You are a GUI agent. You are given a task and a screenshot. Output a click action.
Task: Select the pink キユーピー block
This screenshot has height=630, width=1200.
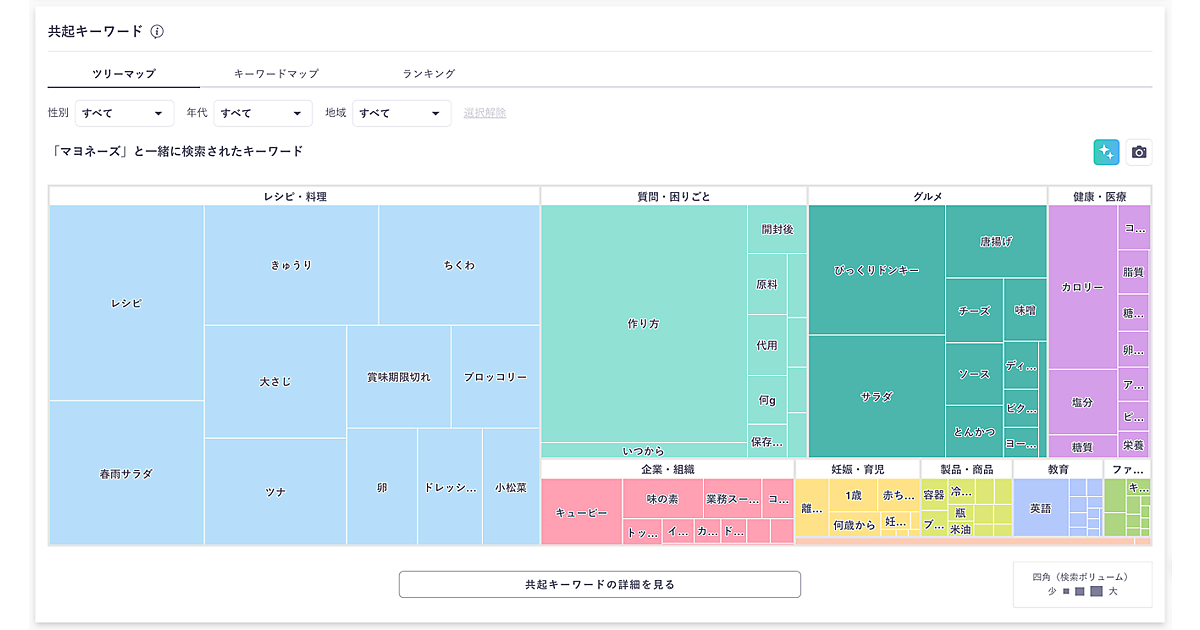click(581, 512)
